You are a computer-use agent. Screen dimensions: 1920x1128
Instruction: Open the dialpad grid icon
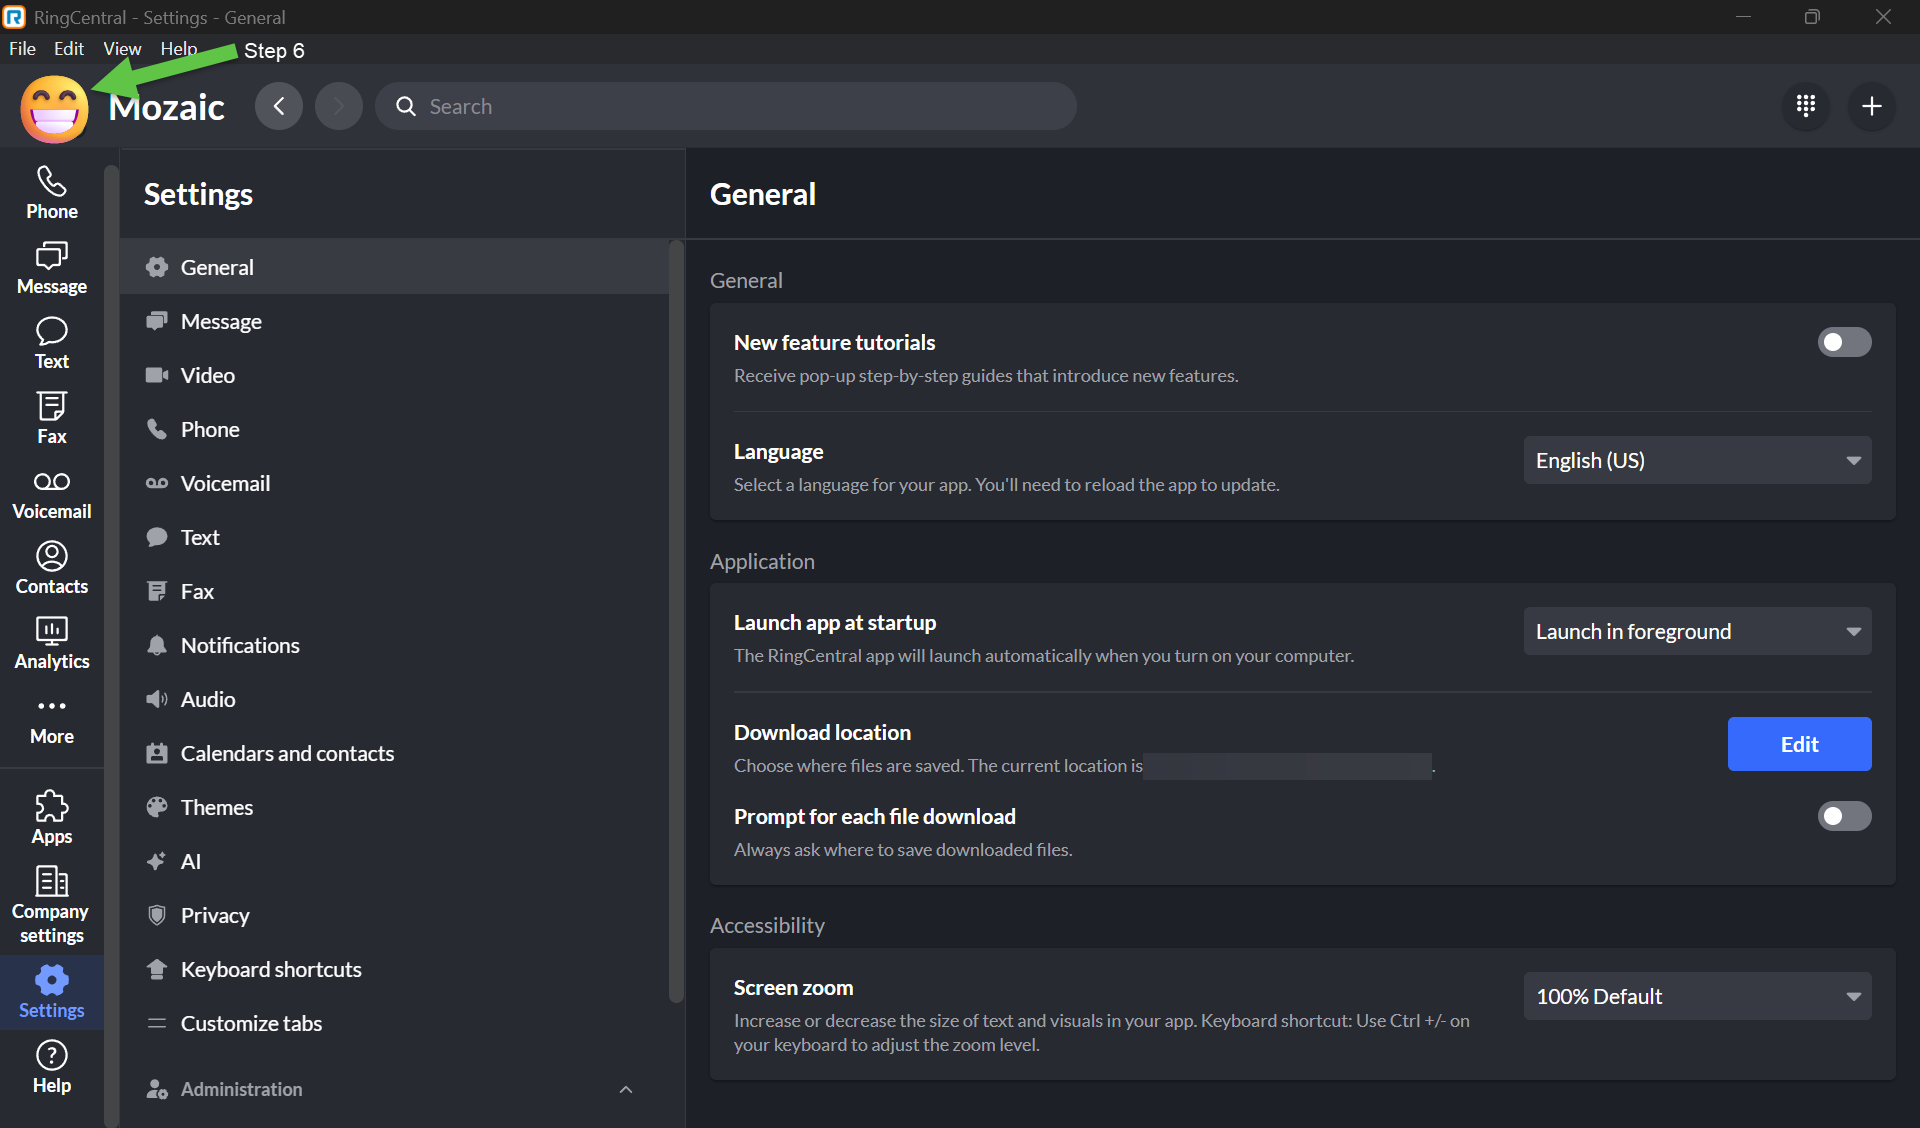tap(1805, 106)
